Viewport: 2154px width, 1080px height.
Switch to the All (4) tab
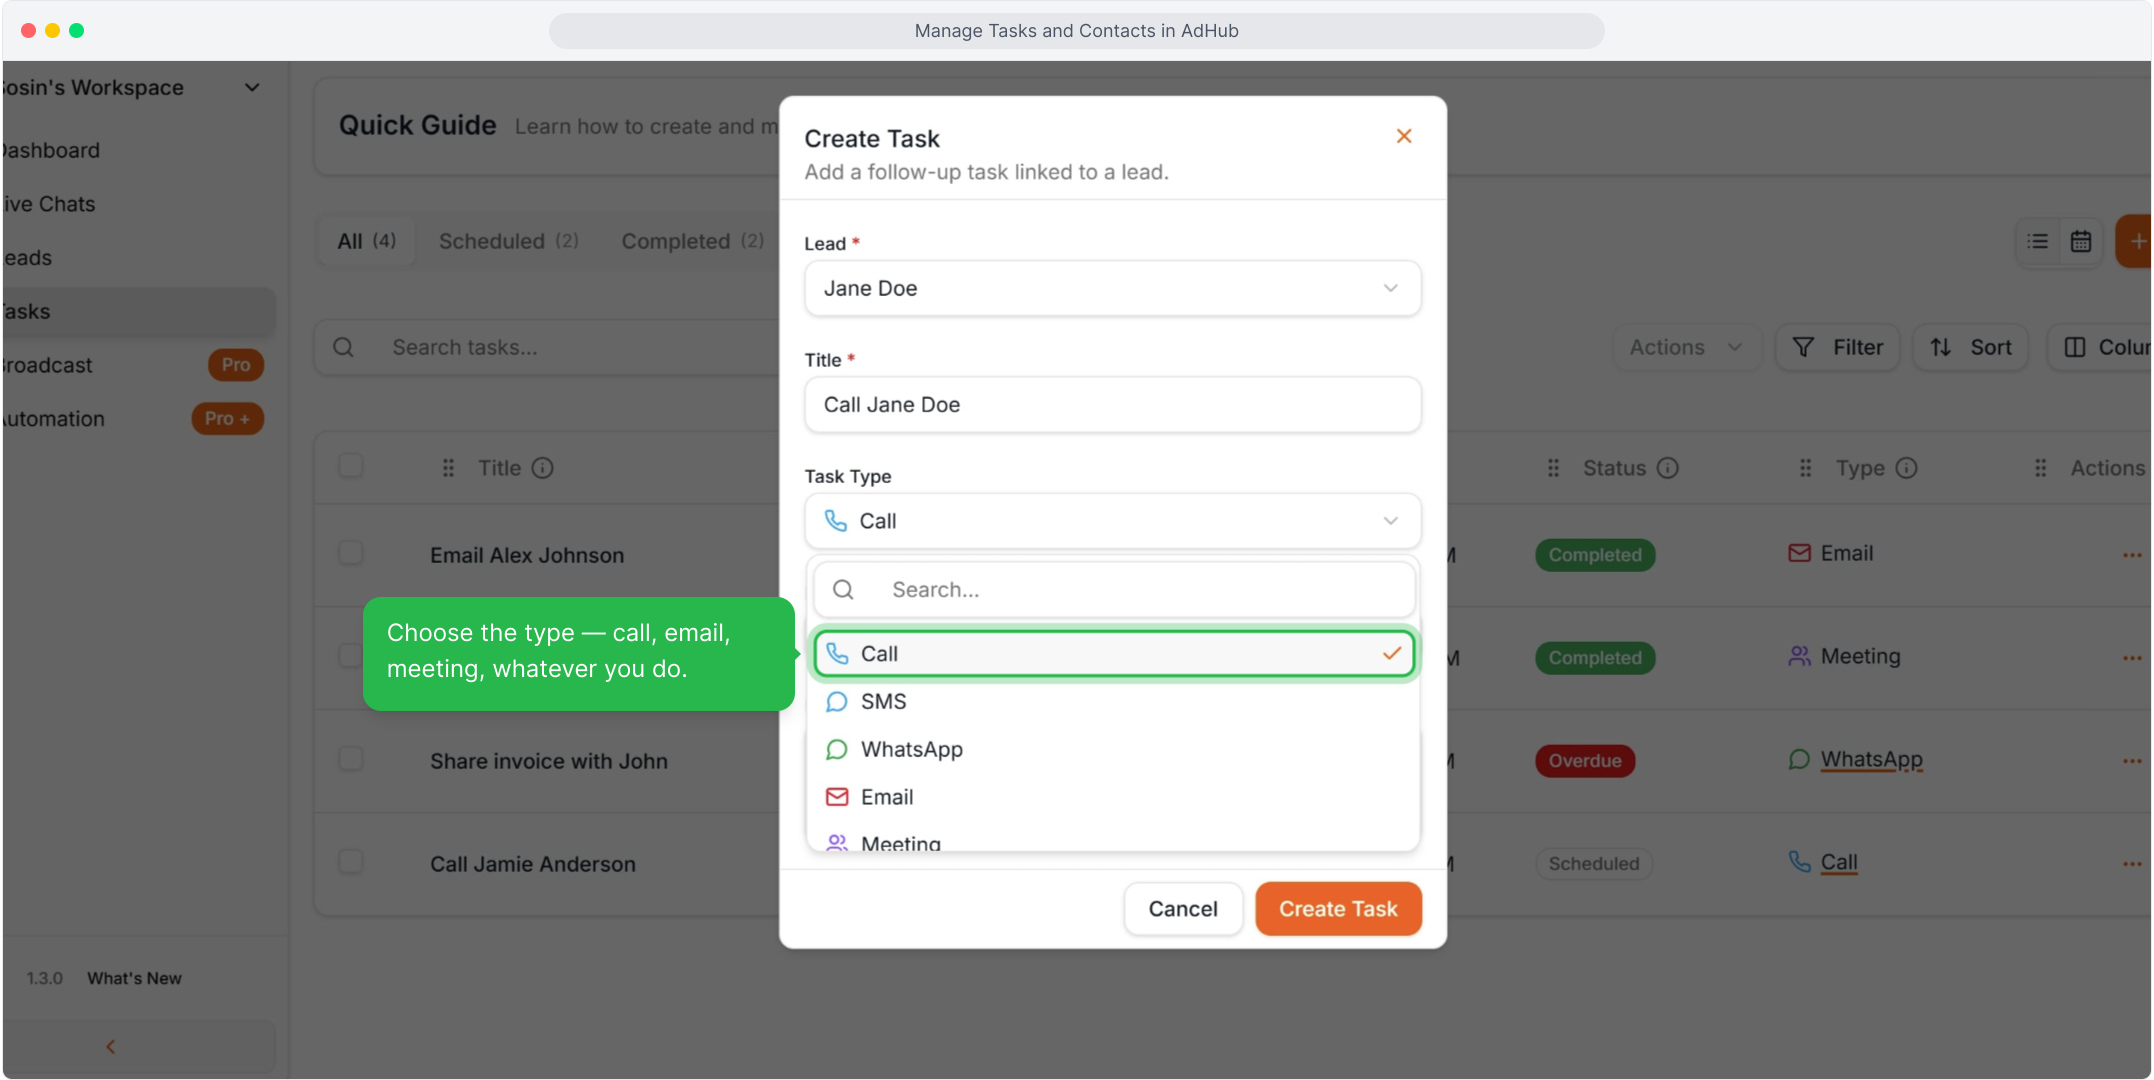point(366,241)
